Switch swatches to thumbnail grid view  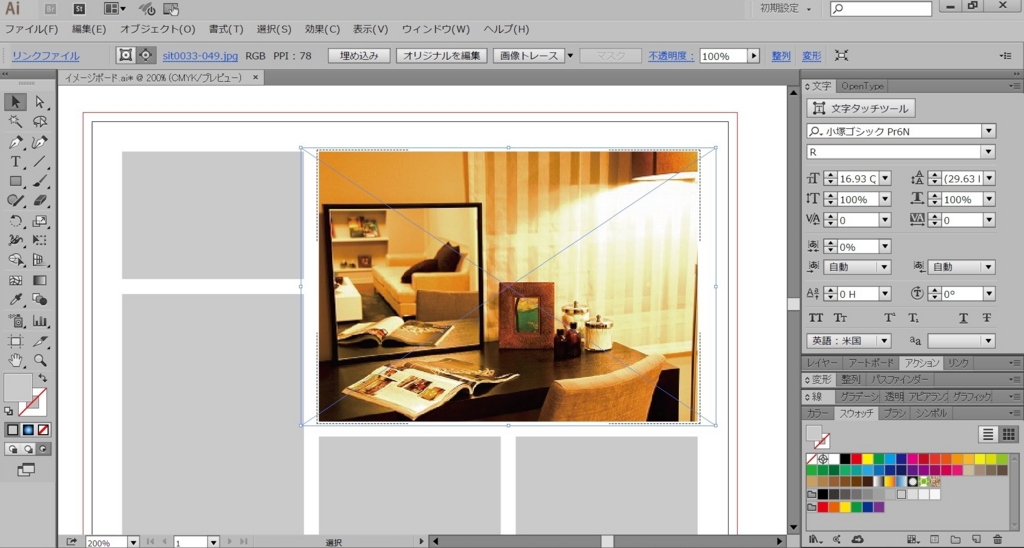pyautogui.click(x=1009, y=434)
